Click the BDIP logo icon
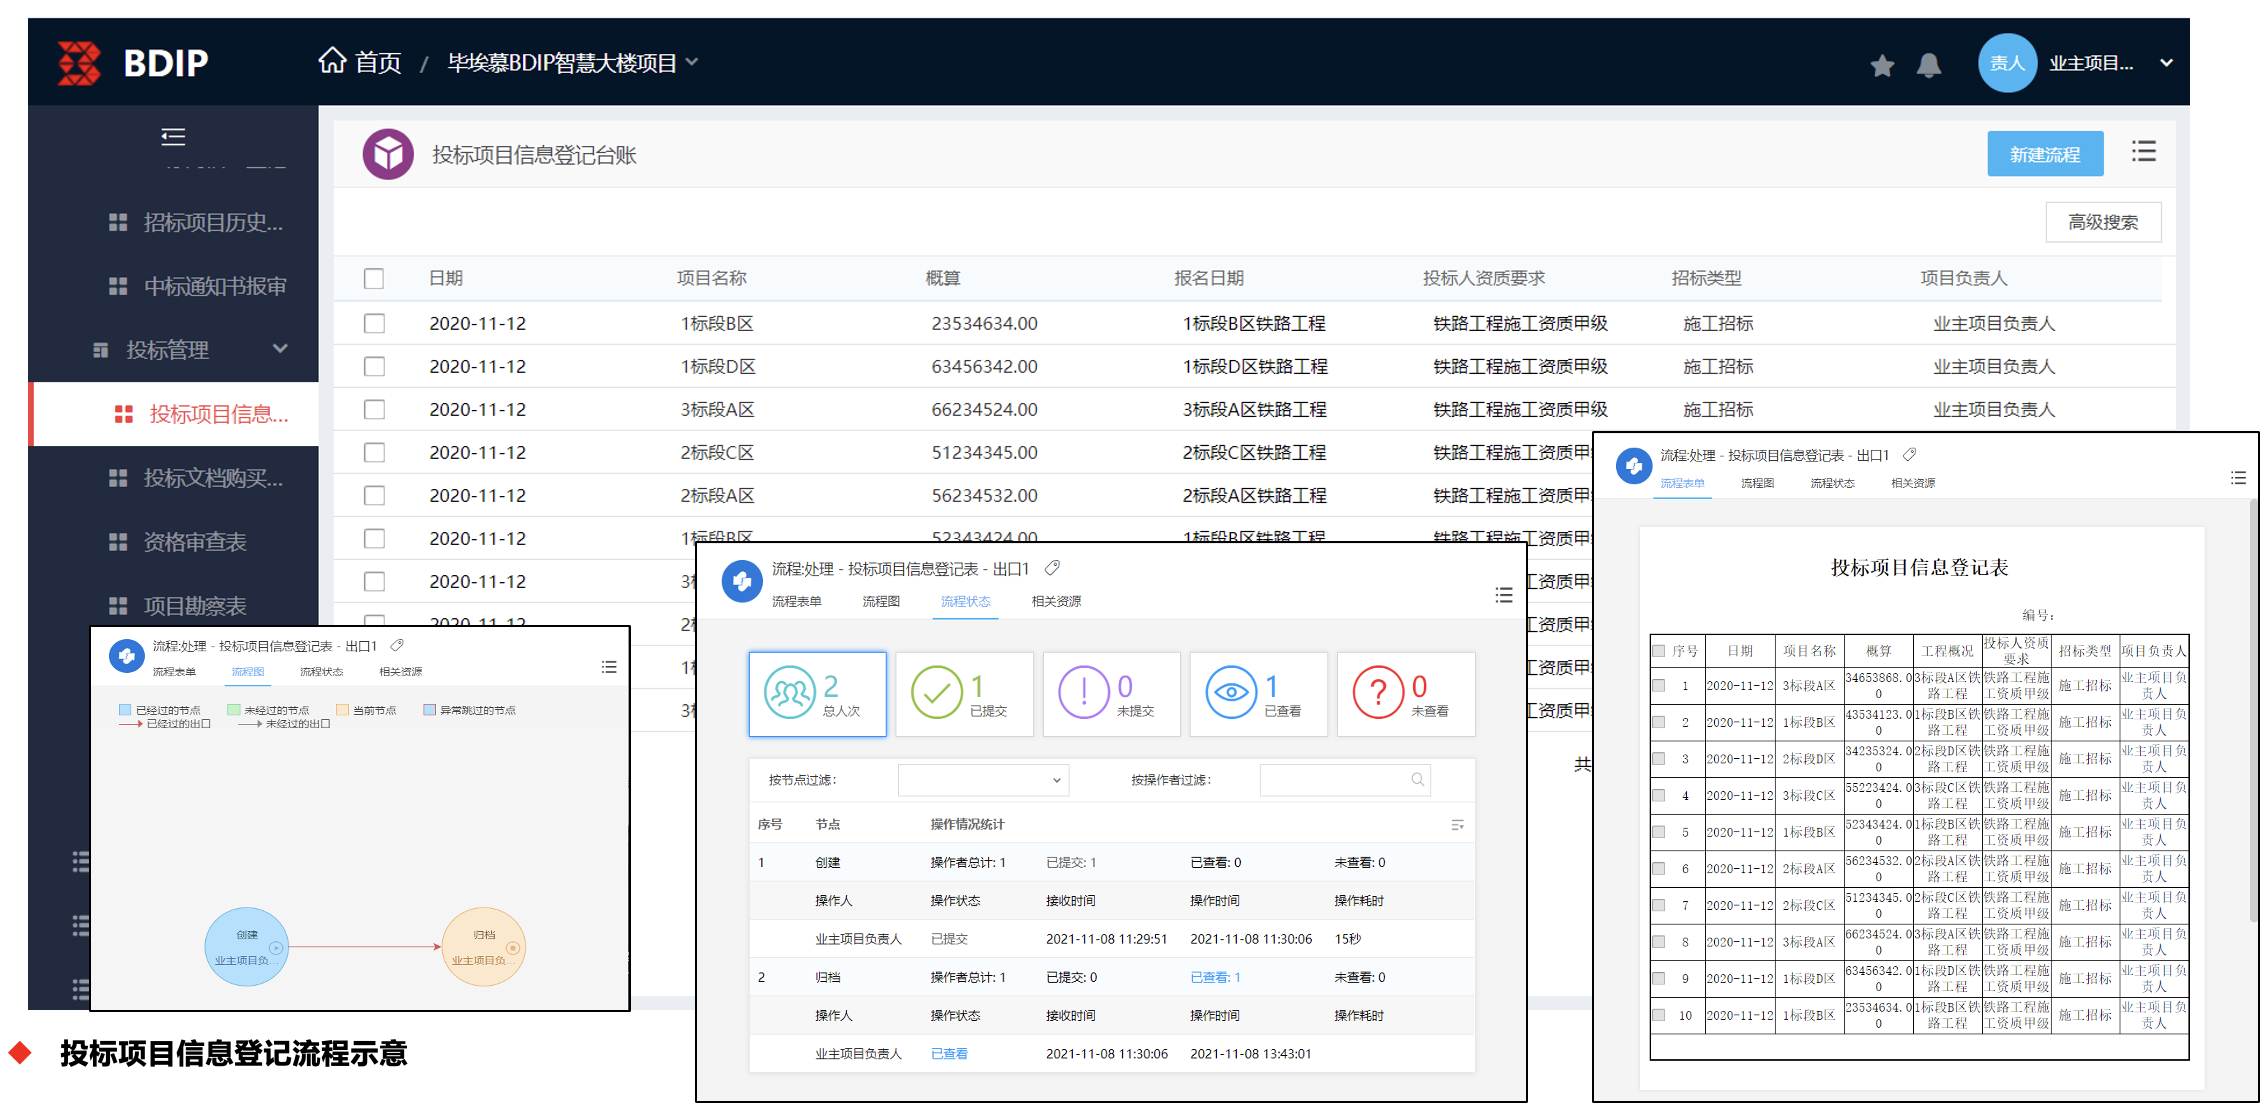Screen dimensions: 2266x1108 79,63
